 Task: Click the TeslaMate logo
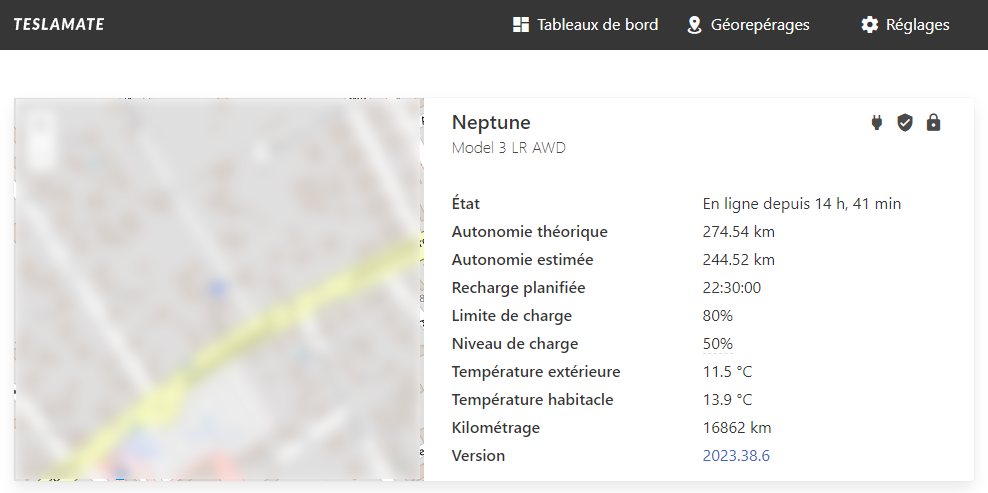tap(59, 25)
